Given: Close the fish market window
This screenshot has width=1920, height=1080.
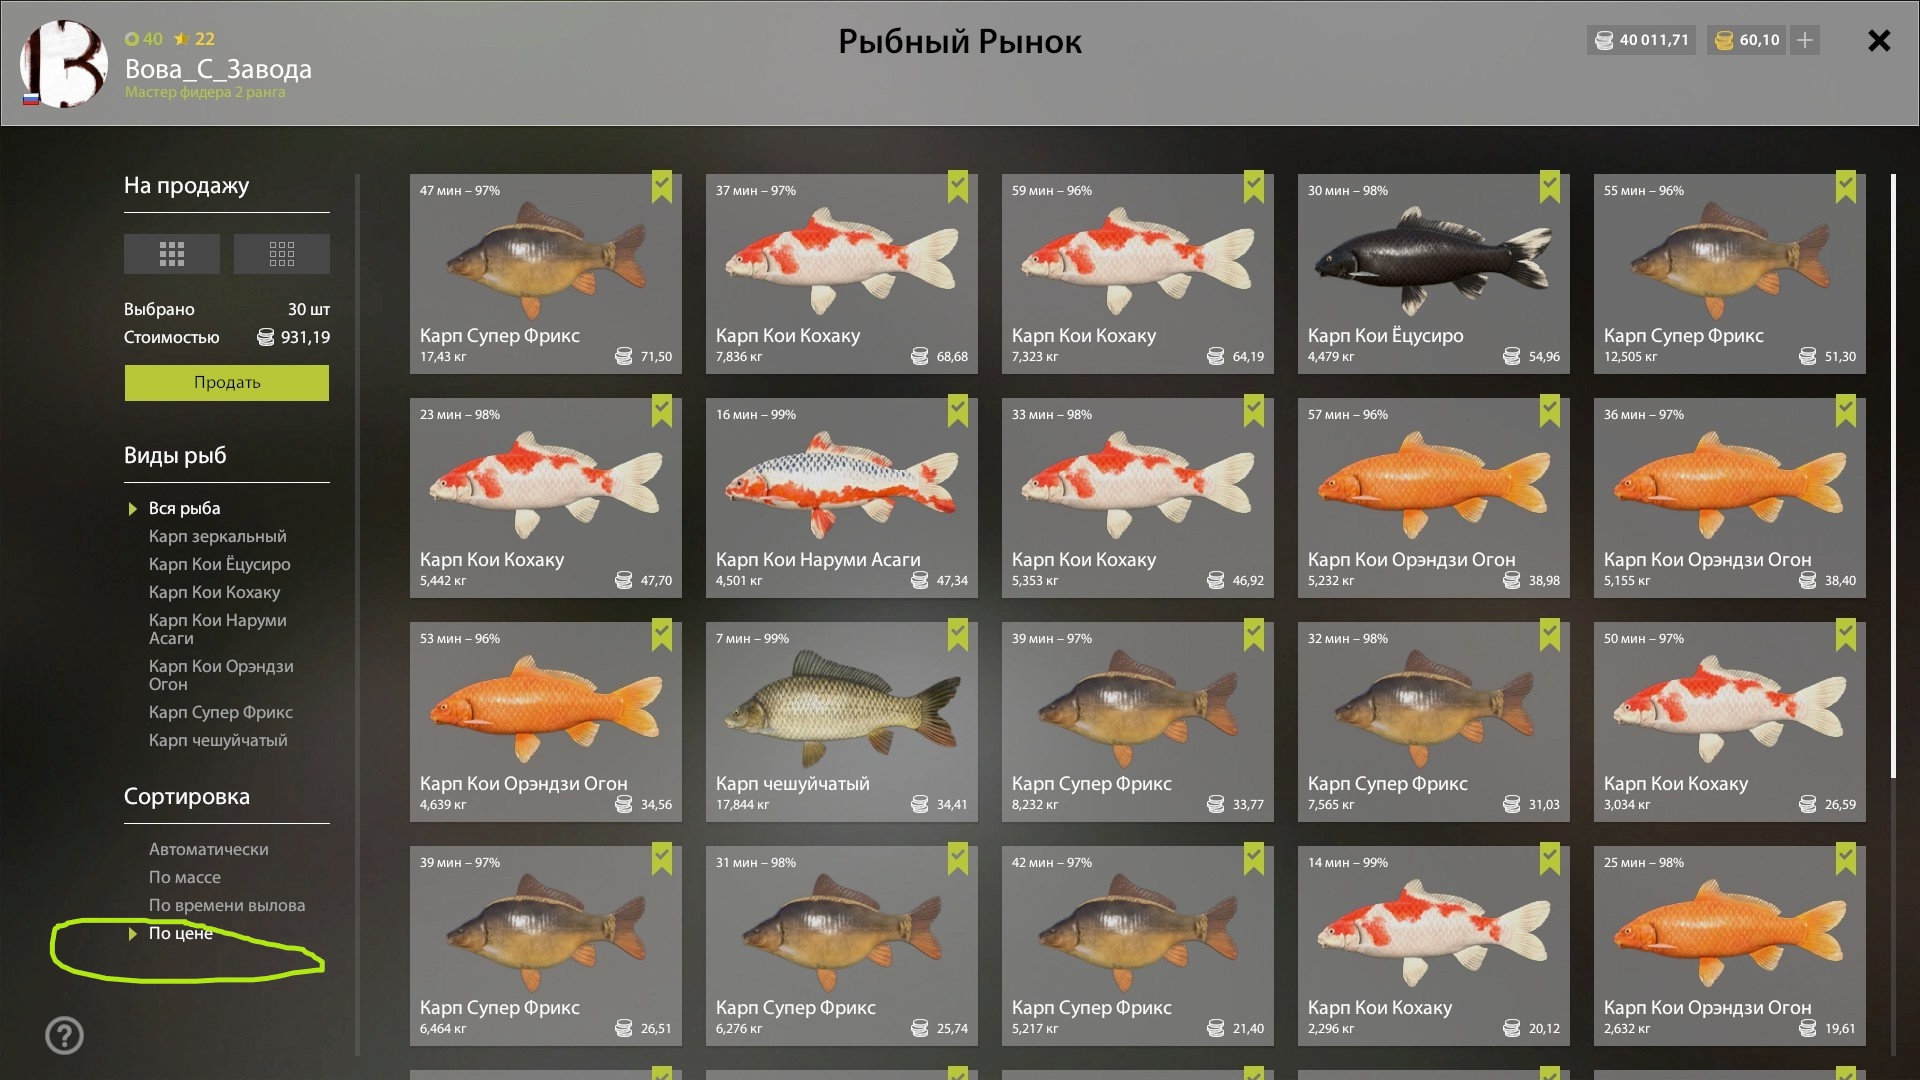Looking at the screenshot, I should [x=1879, y=40].
